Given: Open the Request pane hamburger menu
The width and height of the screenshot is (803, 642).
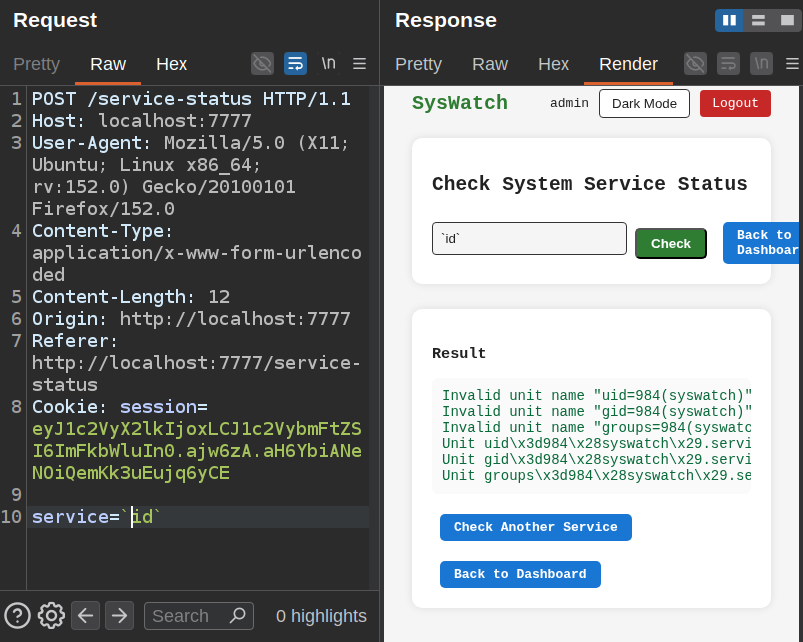Looking at the screenshot, I should coord(360,63).
